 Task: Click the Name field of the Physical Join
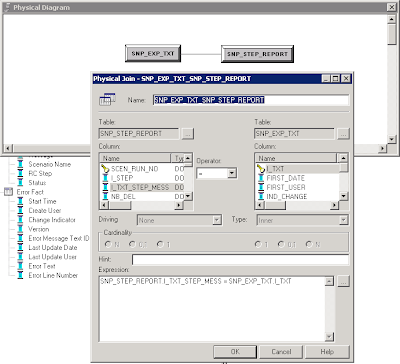click(x=251, y=100)
